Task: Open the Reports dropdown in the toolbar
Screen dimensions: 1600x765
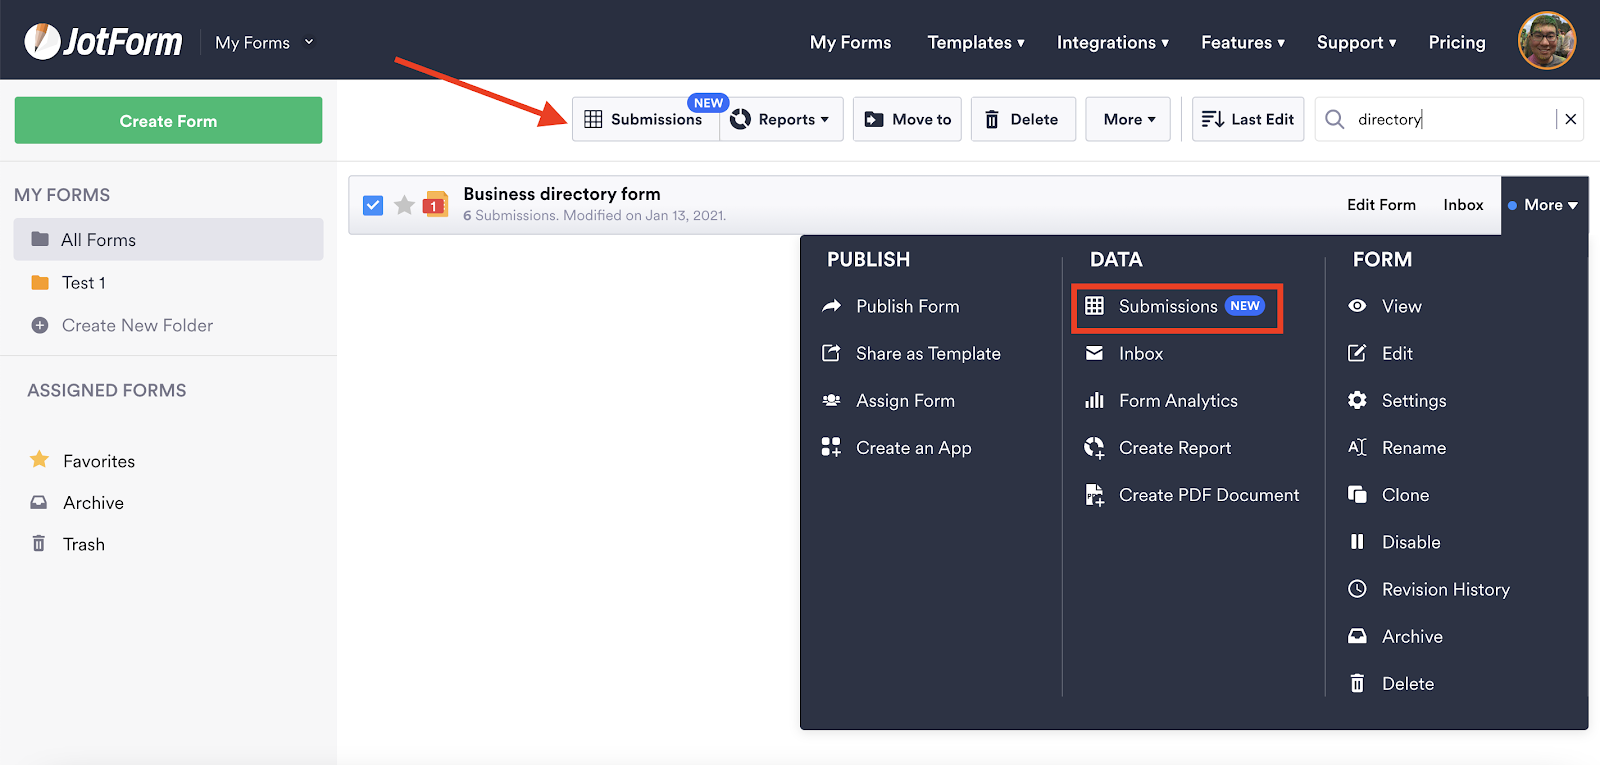Action: tap(782, 119)
